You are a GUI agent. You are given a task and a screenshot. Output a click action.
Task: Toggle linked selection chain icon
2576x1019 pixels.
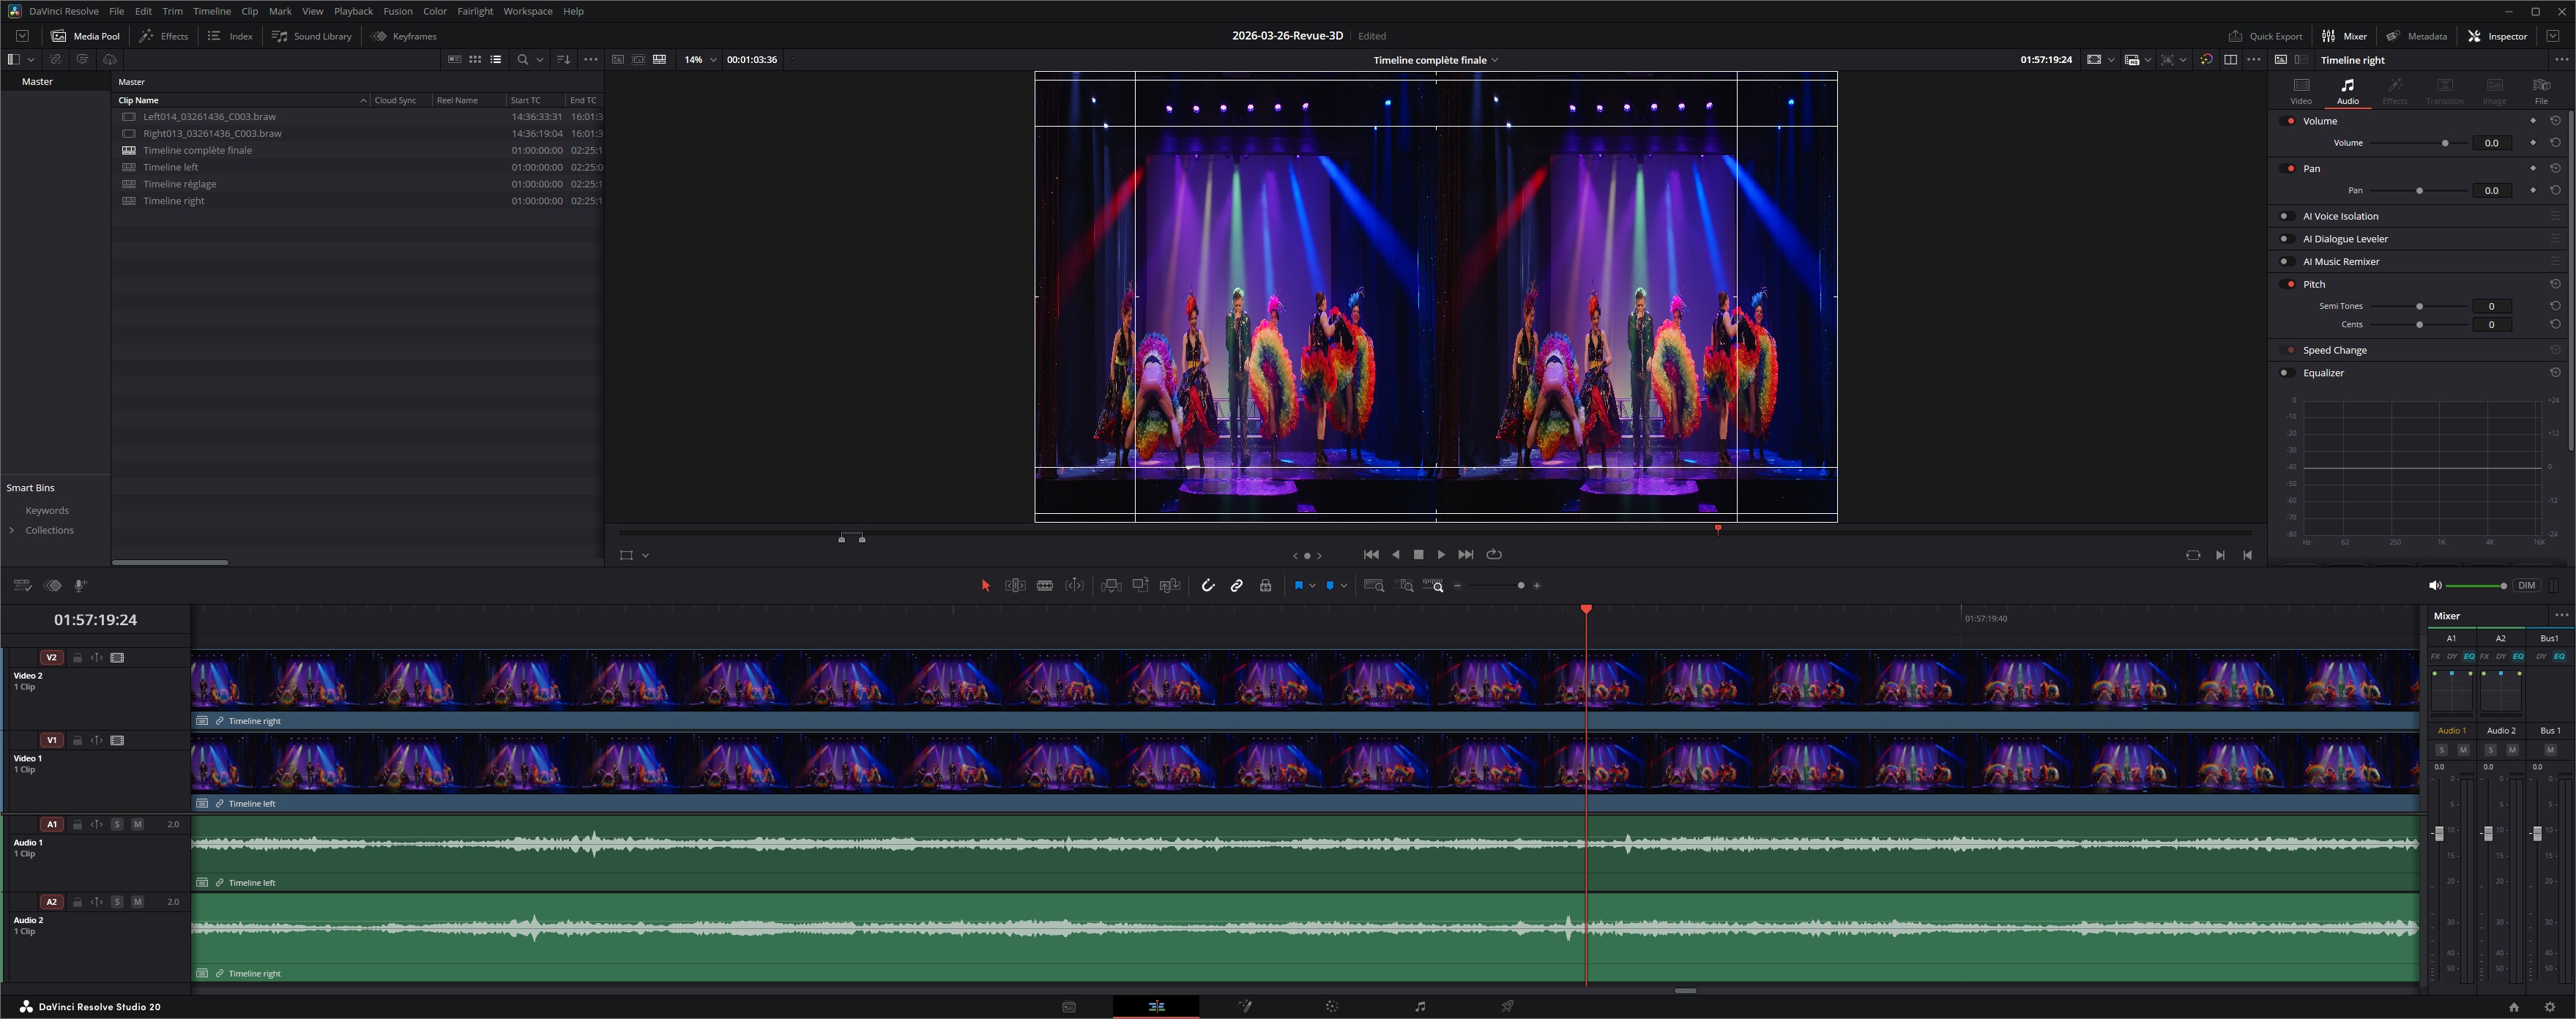tap(1236, 586)
